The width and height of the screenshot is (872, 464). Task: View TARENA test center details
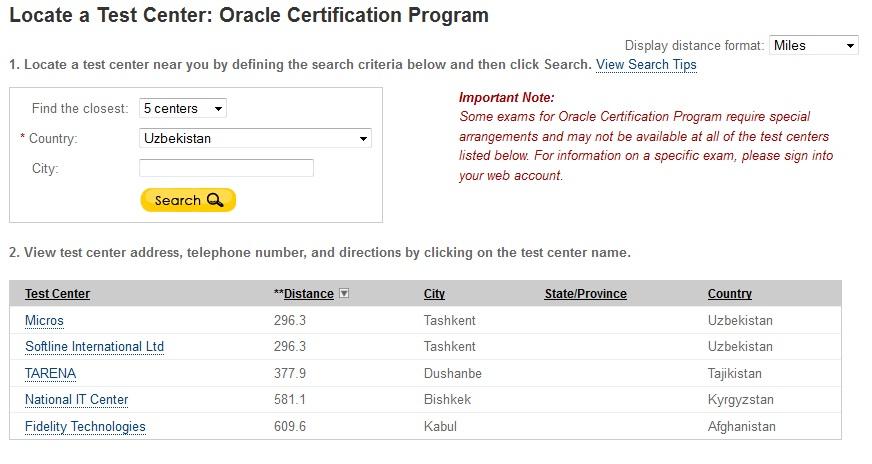[50, 373]
